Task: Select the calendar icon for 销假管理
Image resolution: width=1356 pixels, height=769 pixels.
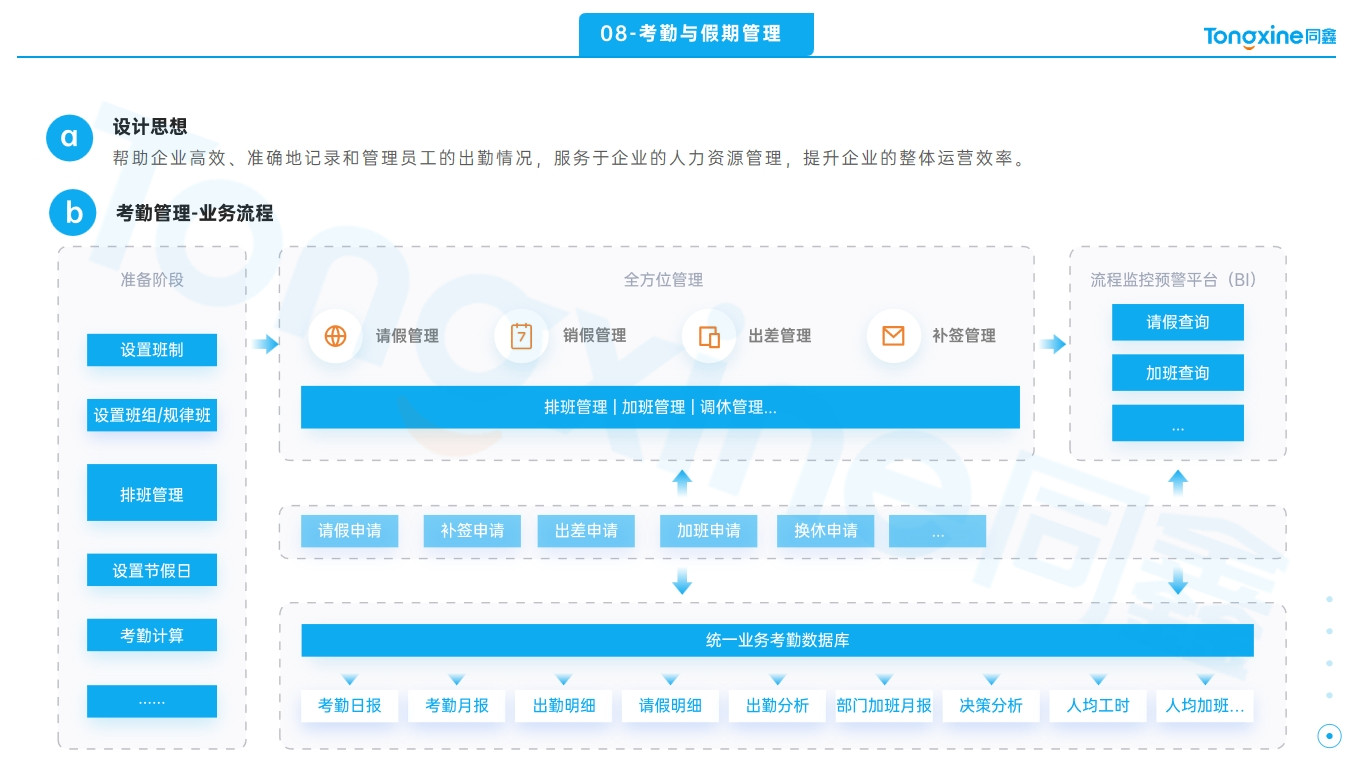Action: pyautogui.click(x=521, y=337)
